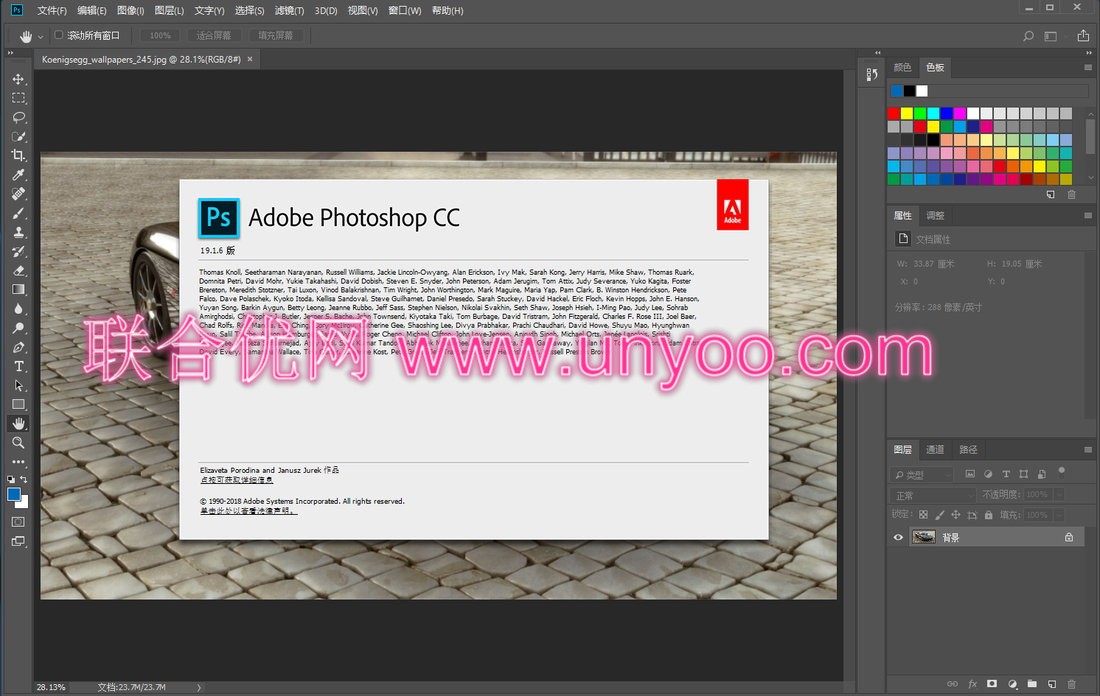The image size is (1100, 696).
Task: Create new fill or adjustment layer
Action: (1012, 683)
